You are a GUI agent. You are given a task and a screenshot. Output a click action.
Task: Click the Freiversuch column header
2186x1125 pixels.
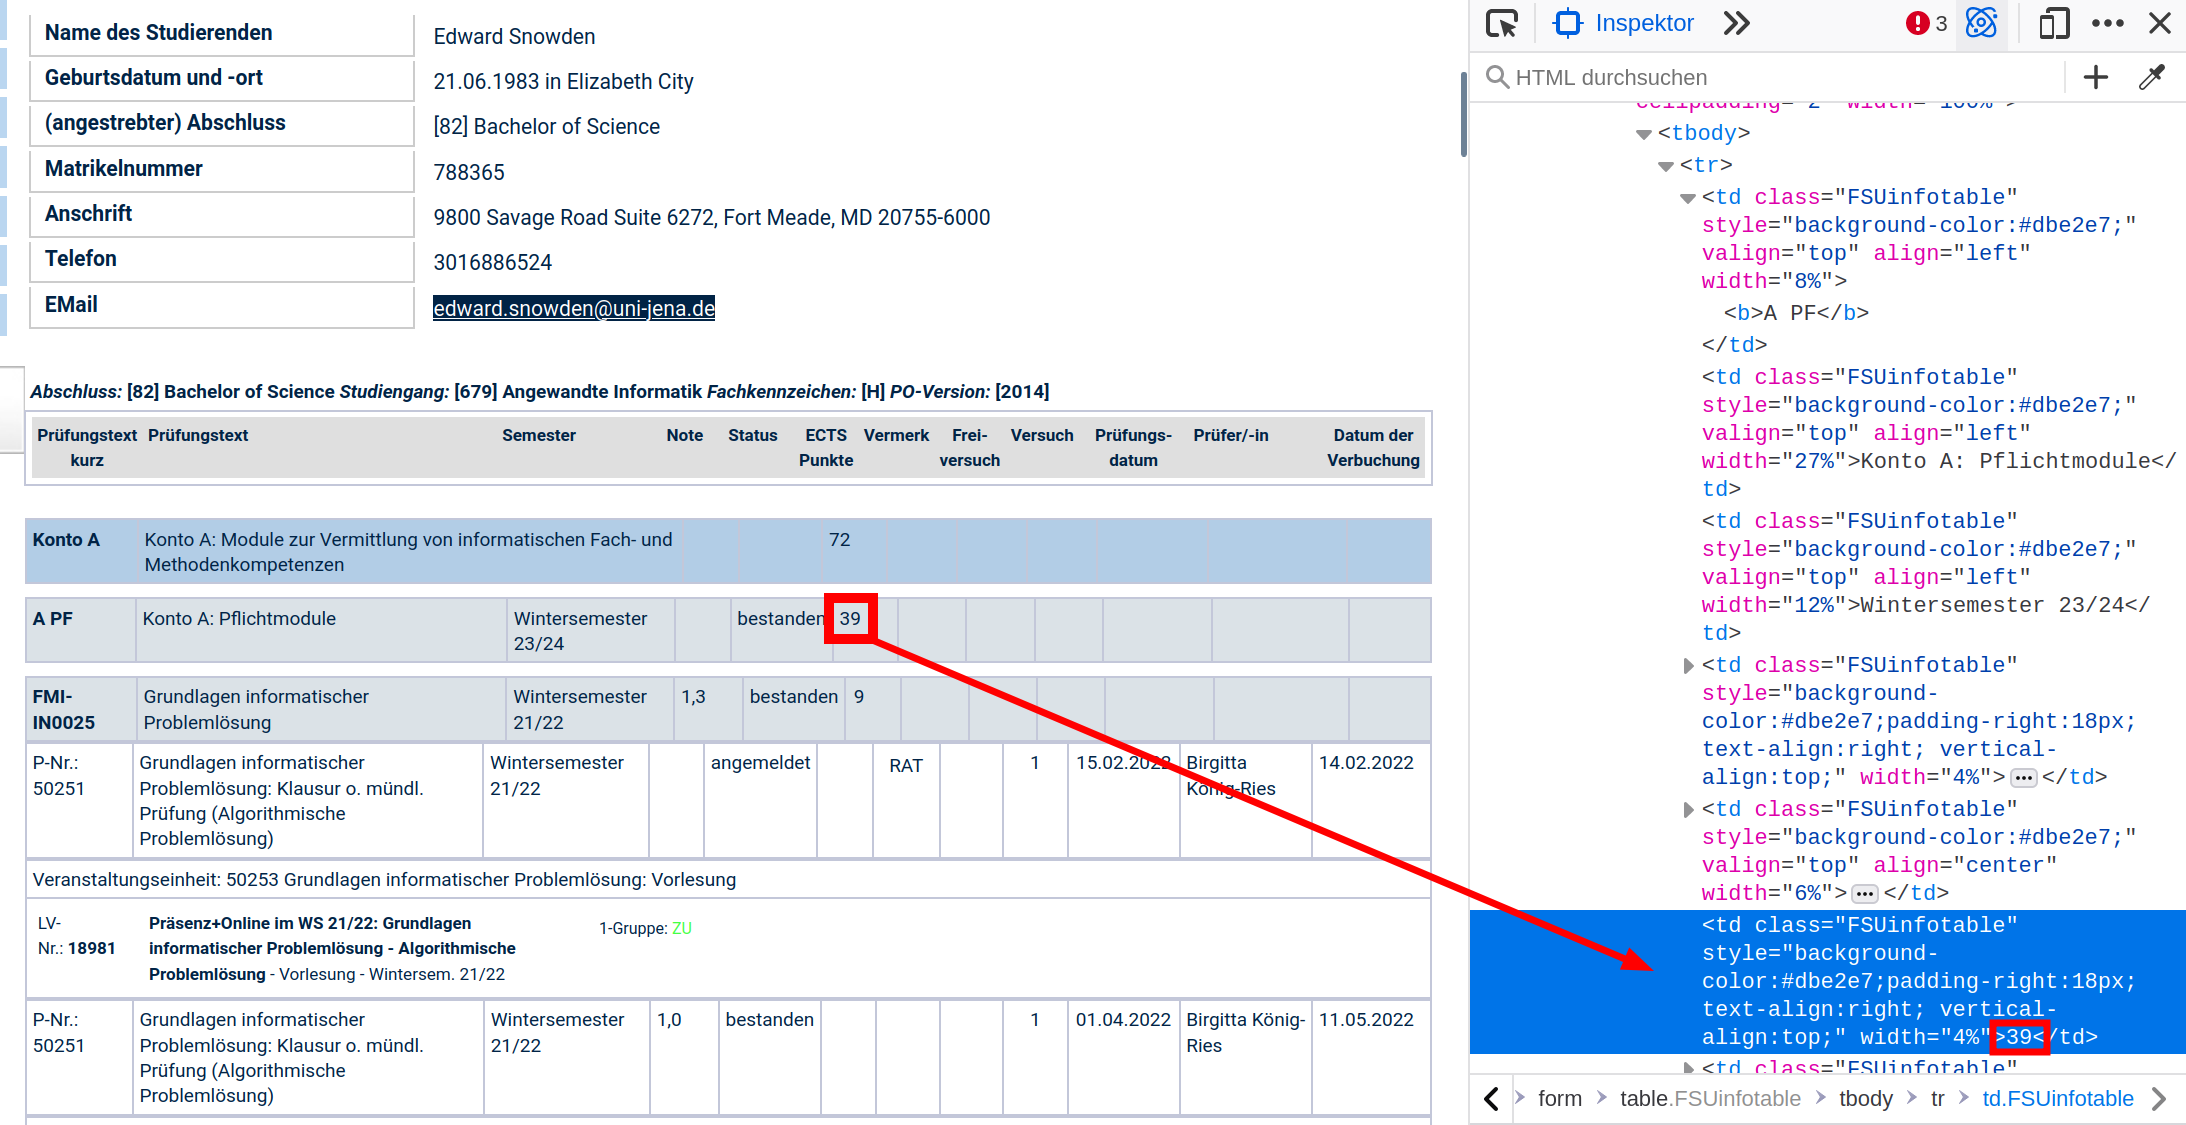969,448
